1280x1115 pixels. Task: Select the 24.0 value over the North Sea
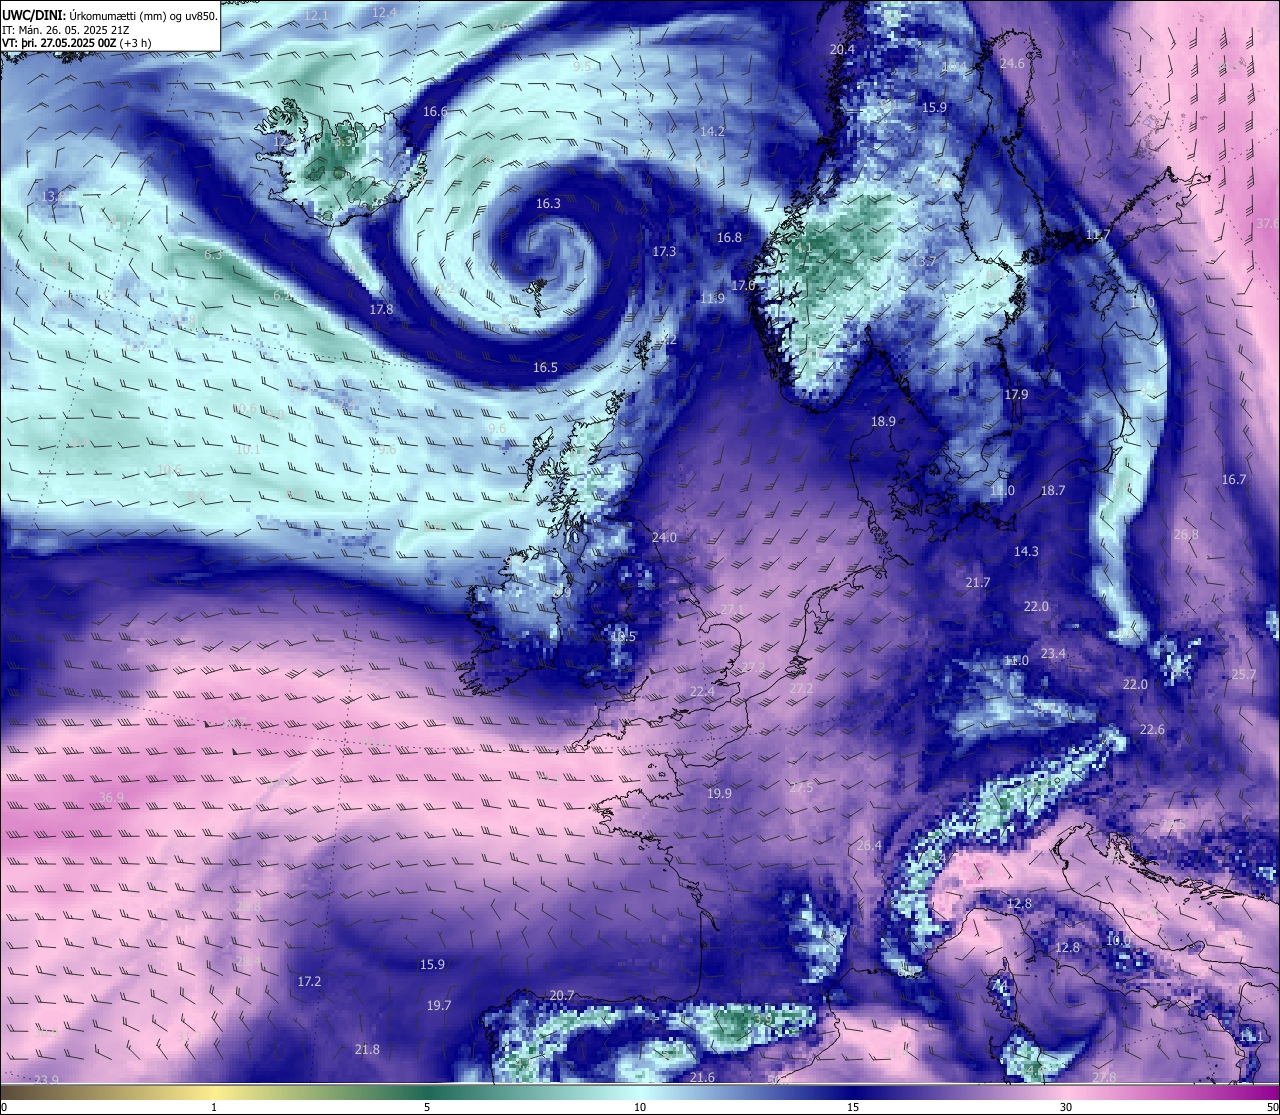[x=664, y=537]
